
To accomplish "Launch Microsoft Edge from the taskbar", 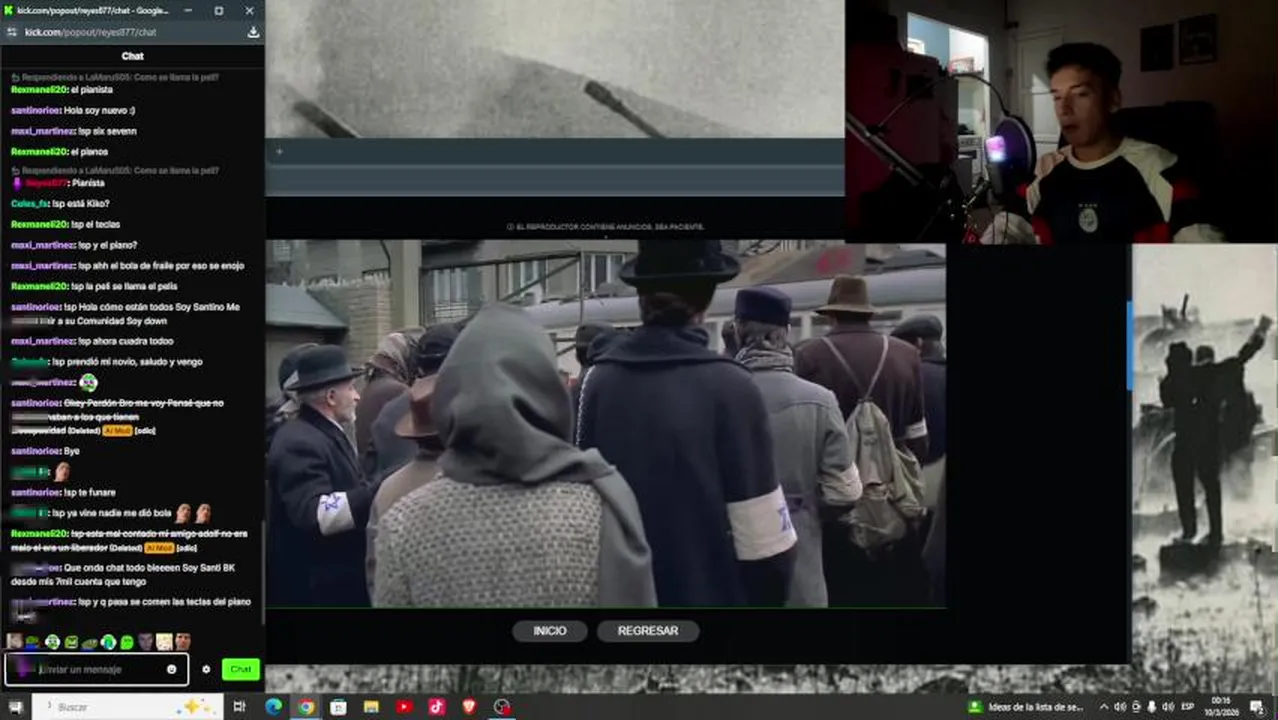I will (273, 707).
